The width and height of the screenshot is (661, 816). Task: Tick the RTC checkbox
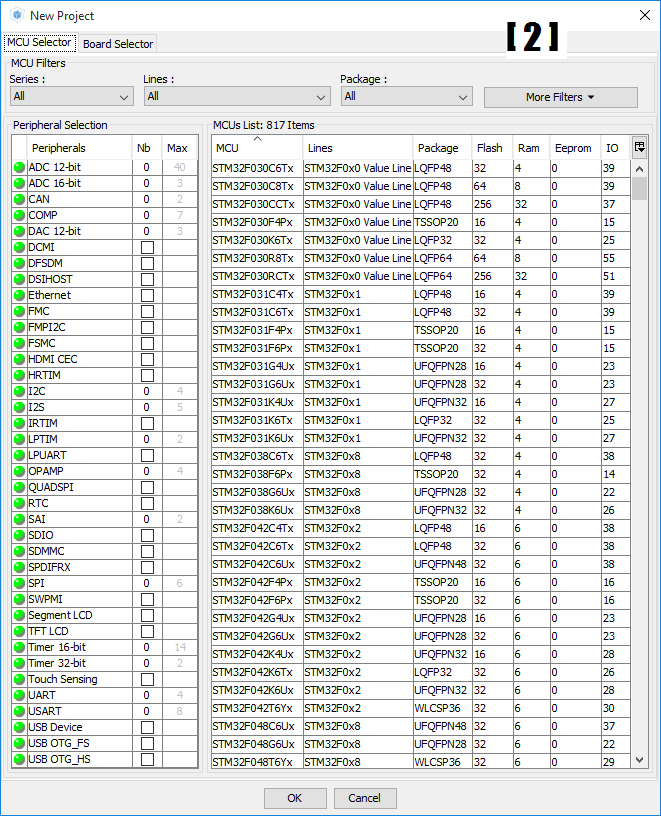click(x=147, y=504)
